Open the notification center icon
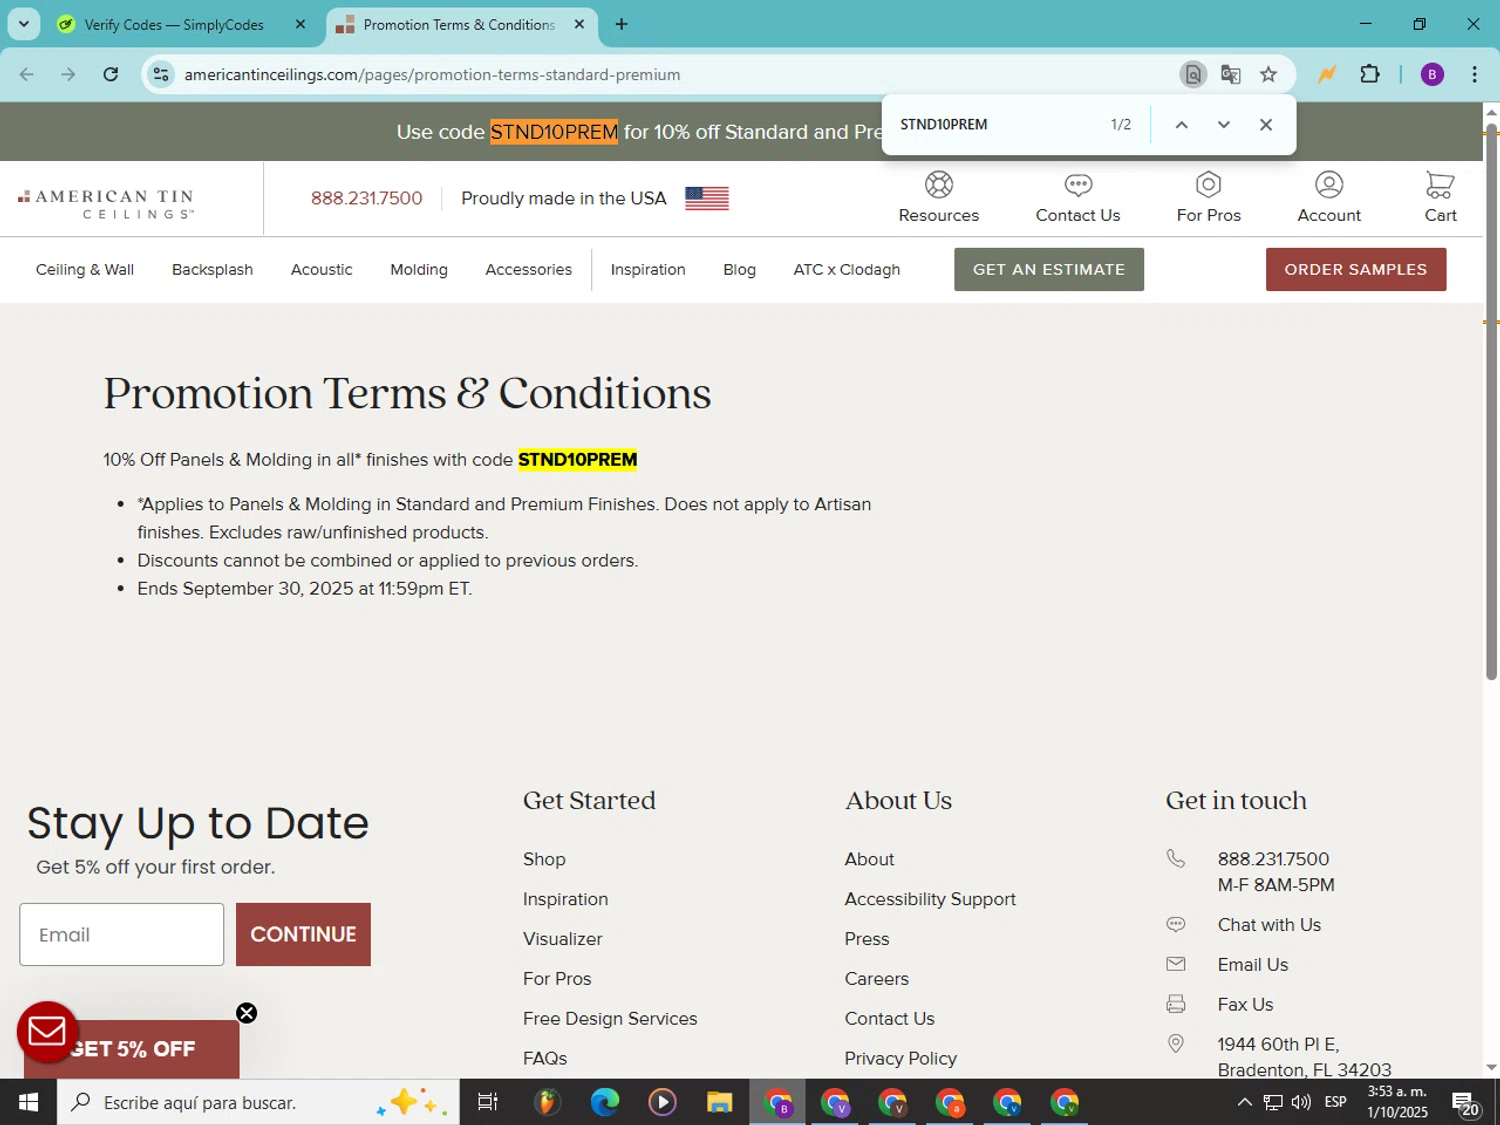Screen dimensions: 1500x1125 click(x=1466, y=1103)
